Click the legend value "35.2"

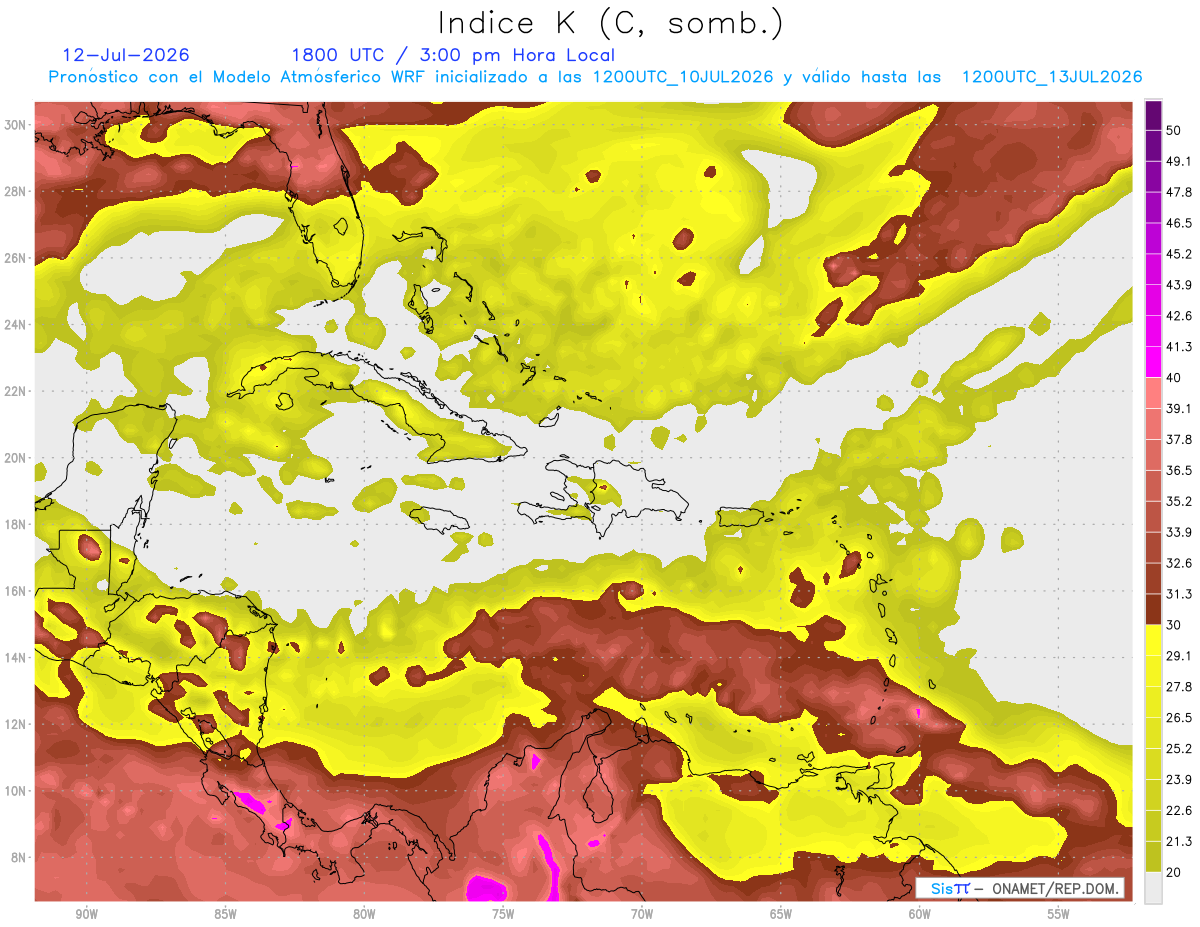pos(1178,501)
